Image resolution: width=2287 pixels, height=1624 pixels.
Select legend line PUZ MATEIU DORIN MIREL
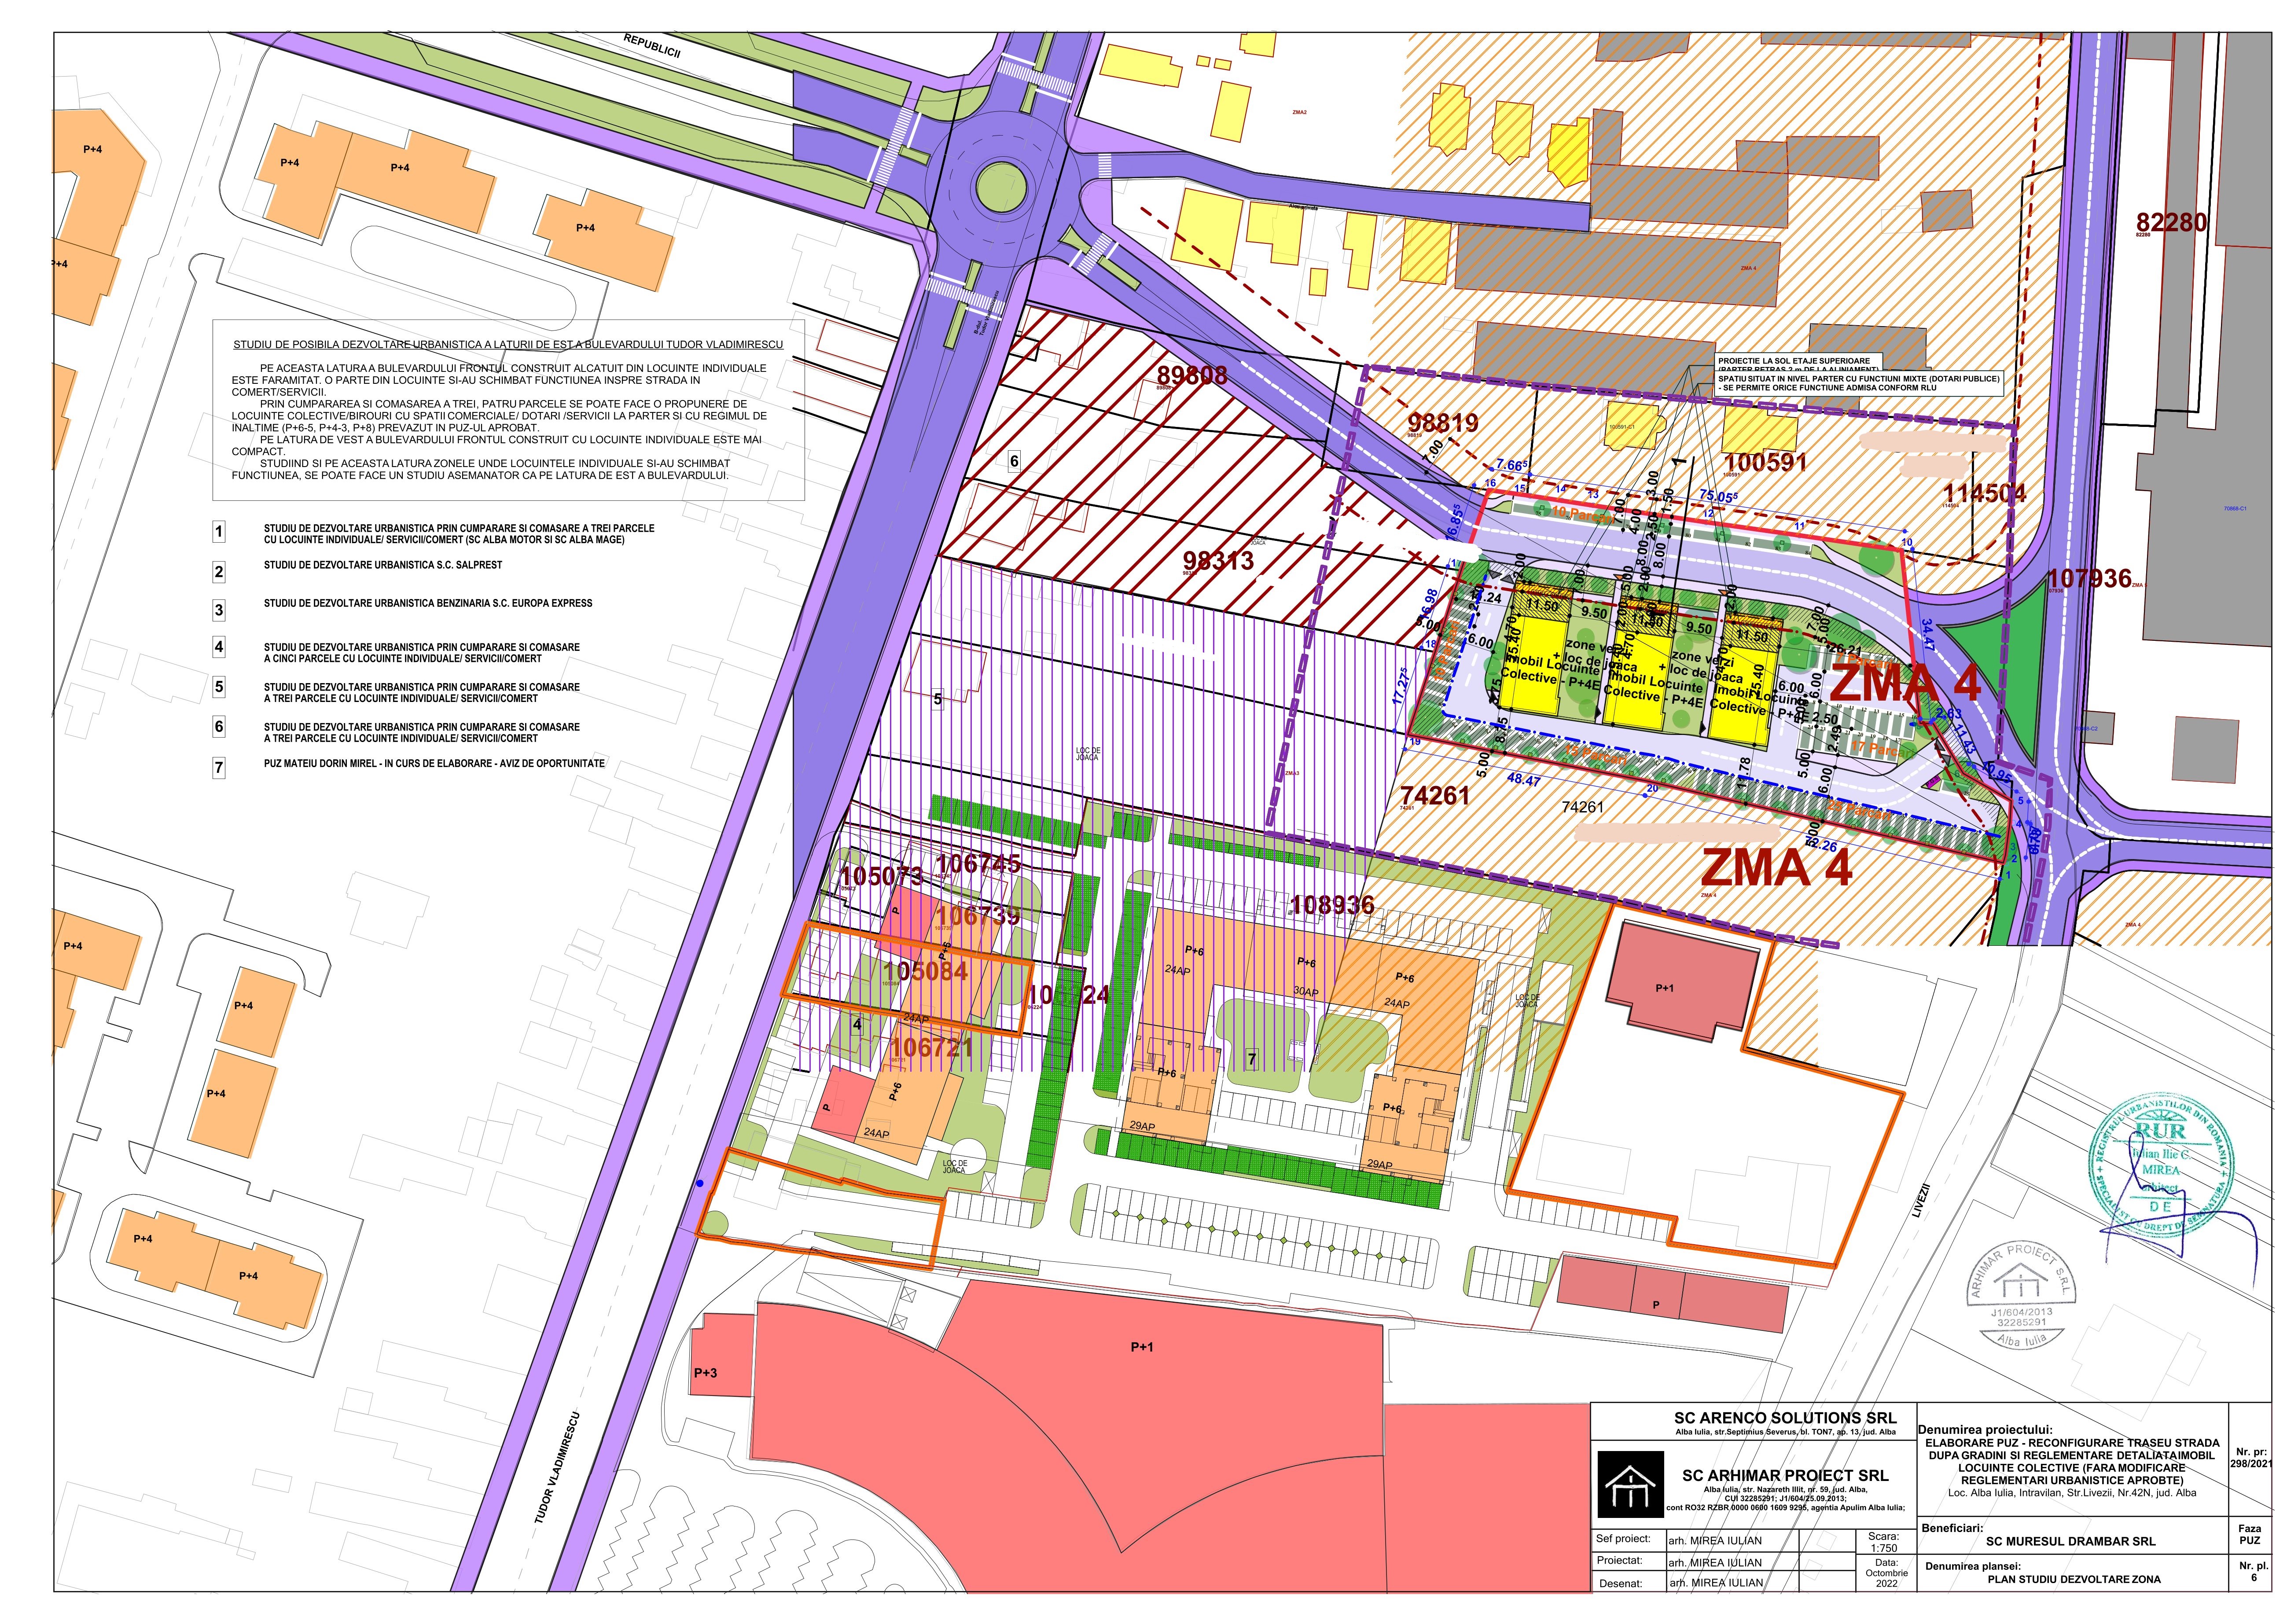pos(434,763)
